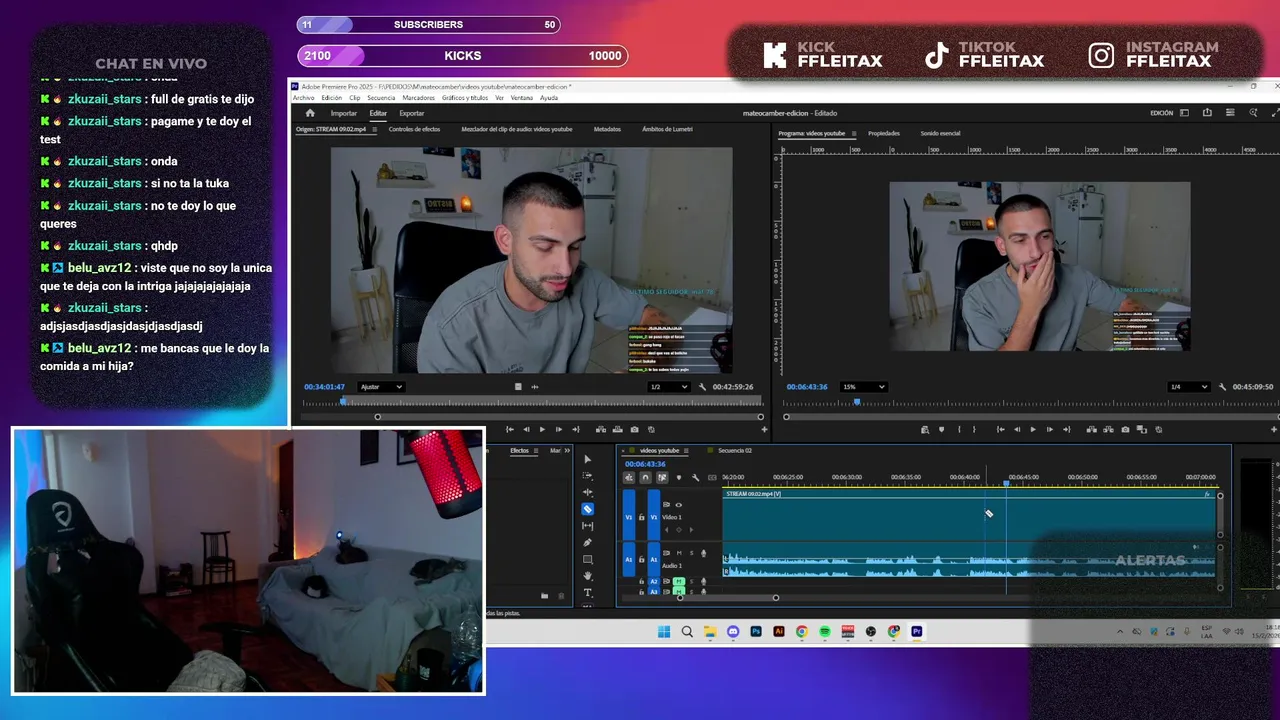Viewport: 1280px width, 720px height.
Task: Switch to Controles de efectos tab
Action: click(x=414, y=129)
